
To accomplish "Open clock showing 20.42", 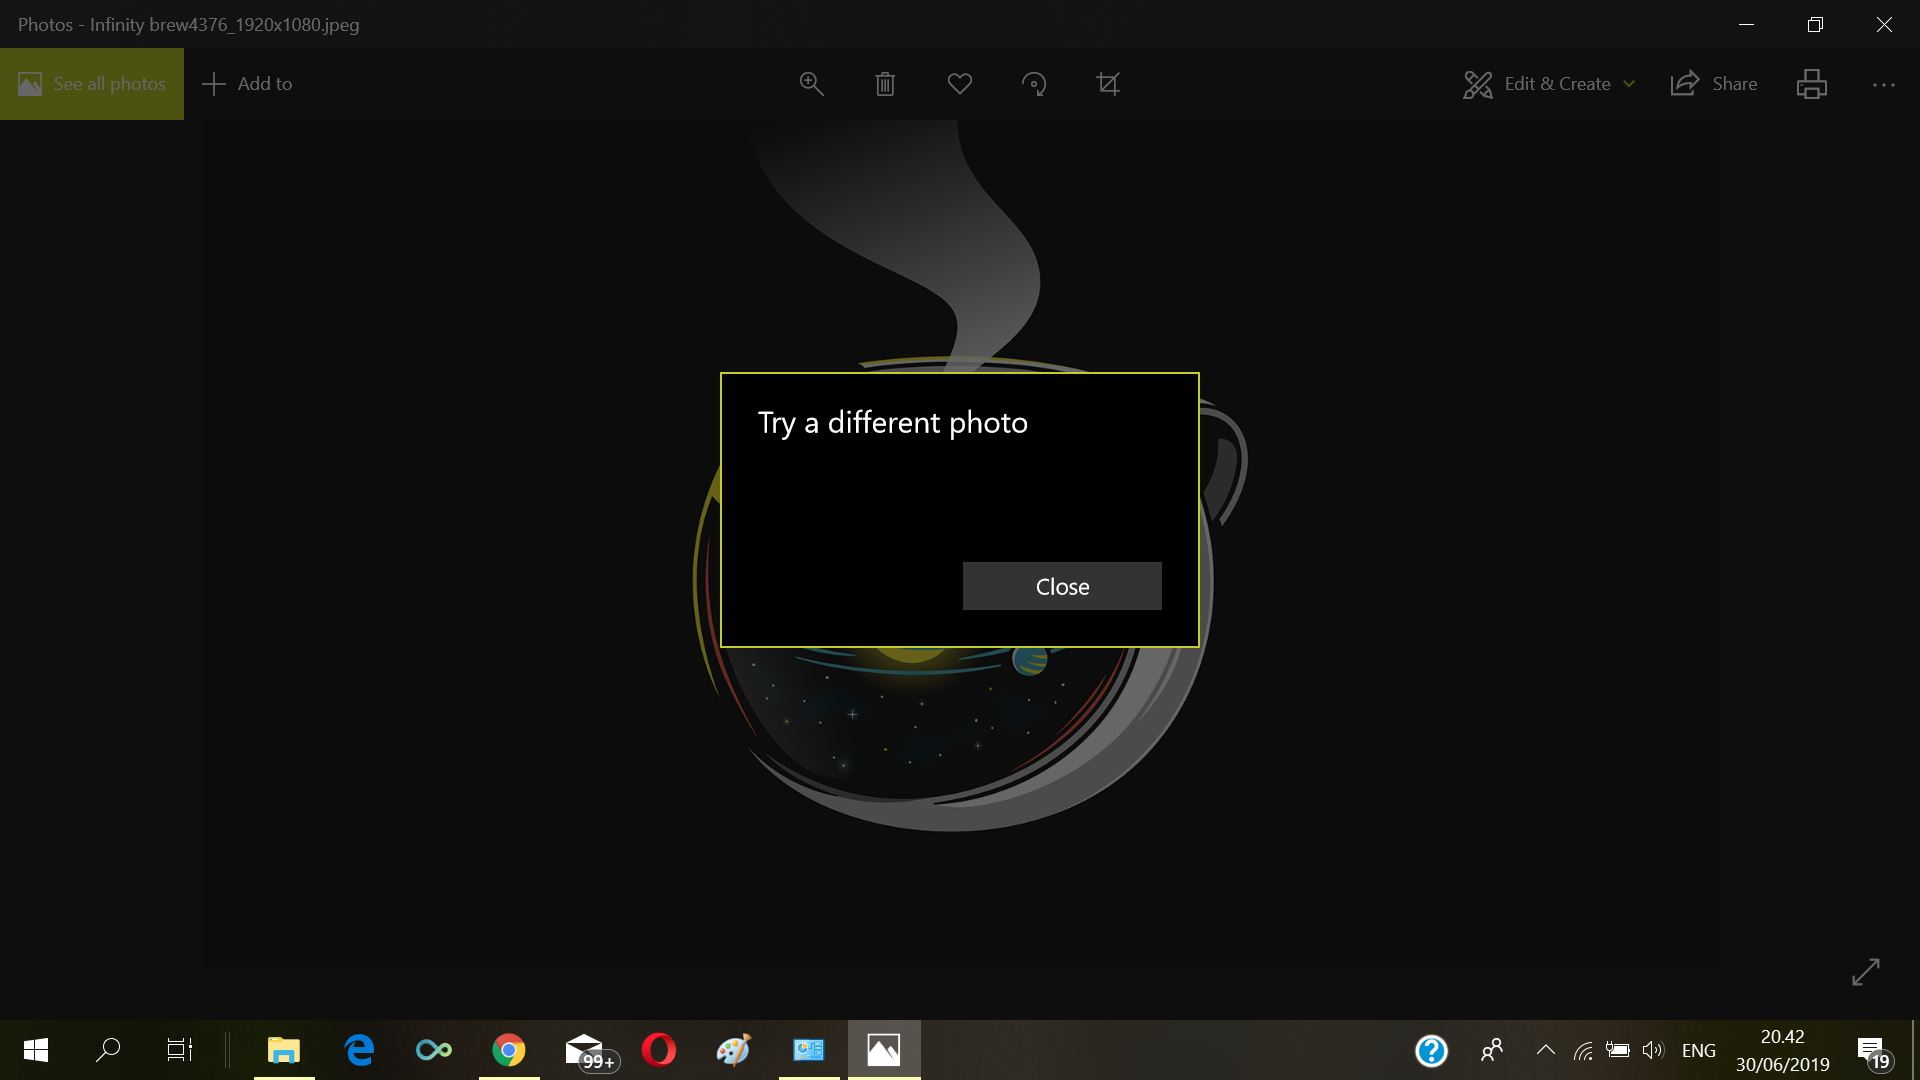I will [1783, 1050].
